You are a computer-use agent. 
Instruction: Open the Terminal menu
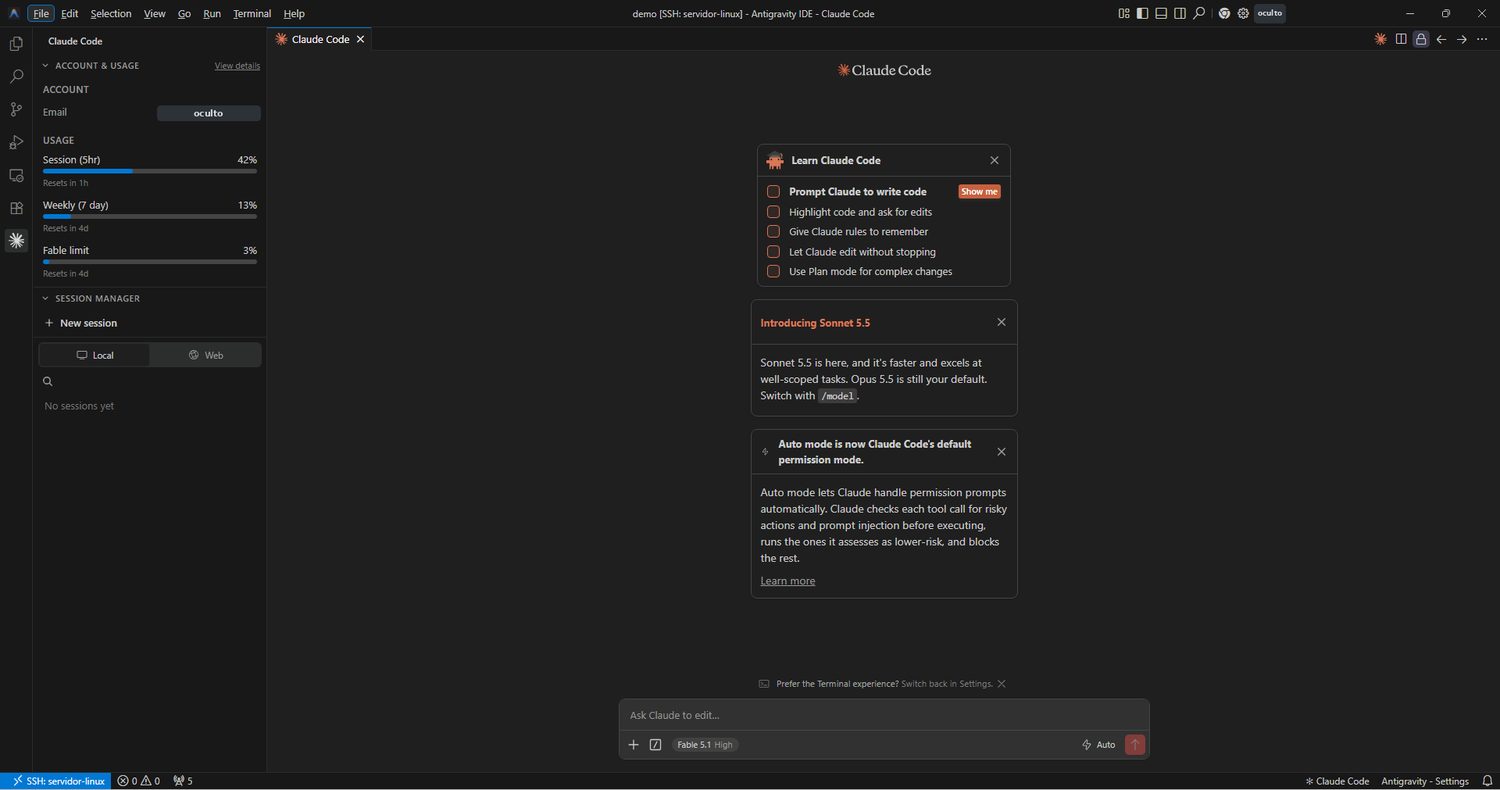click(252, 14)
